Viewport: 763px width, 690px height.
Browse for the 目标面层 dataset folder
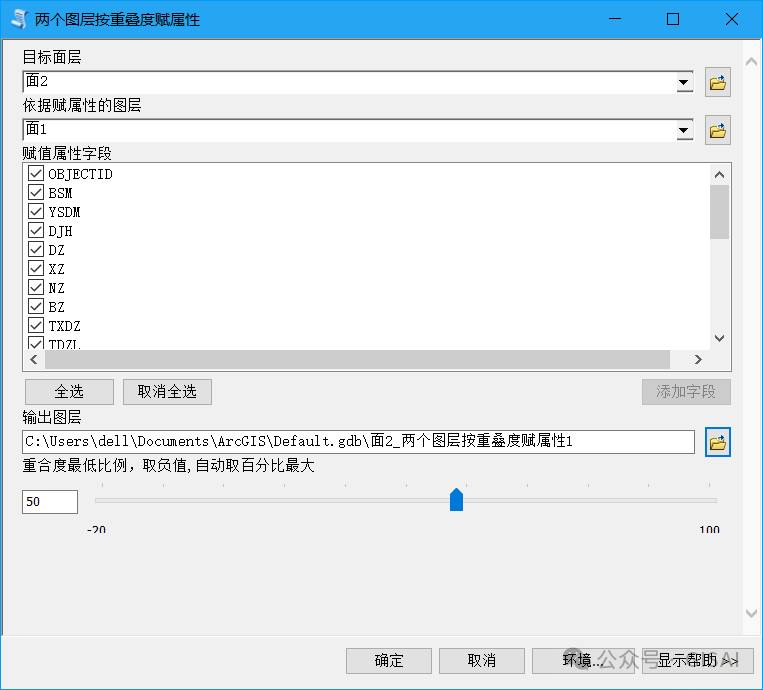pyautogui.click(x=718, y=82)
